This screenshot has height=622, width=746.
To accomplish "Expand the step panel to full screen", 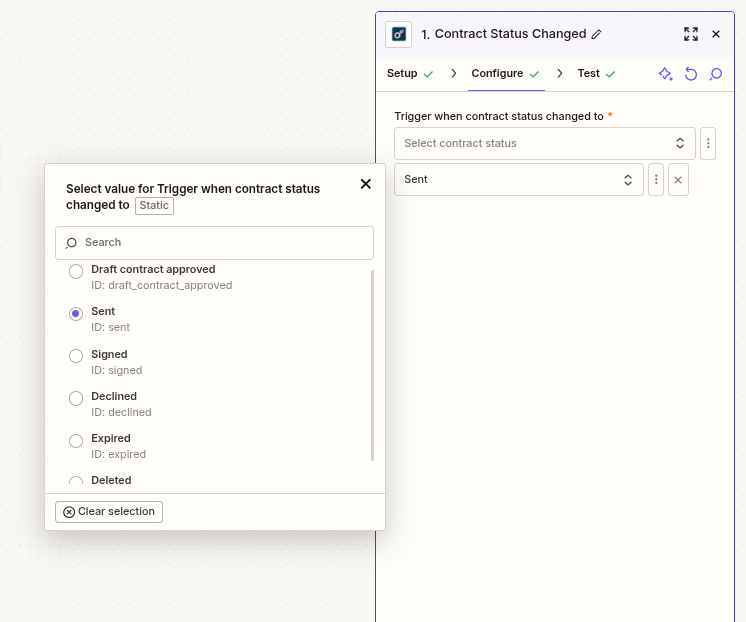I will point(691,34).
